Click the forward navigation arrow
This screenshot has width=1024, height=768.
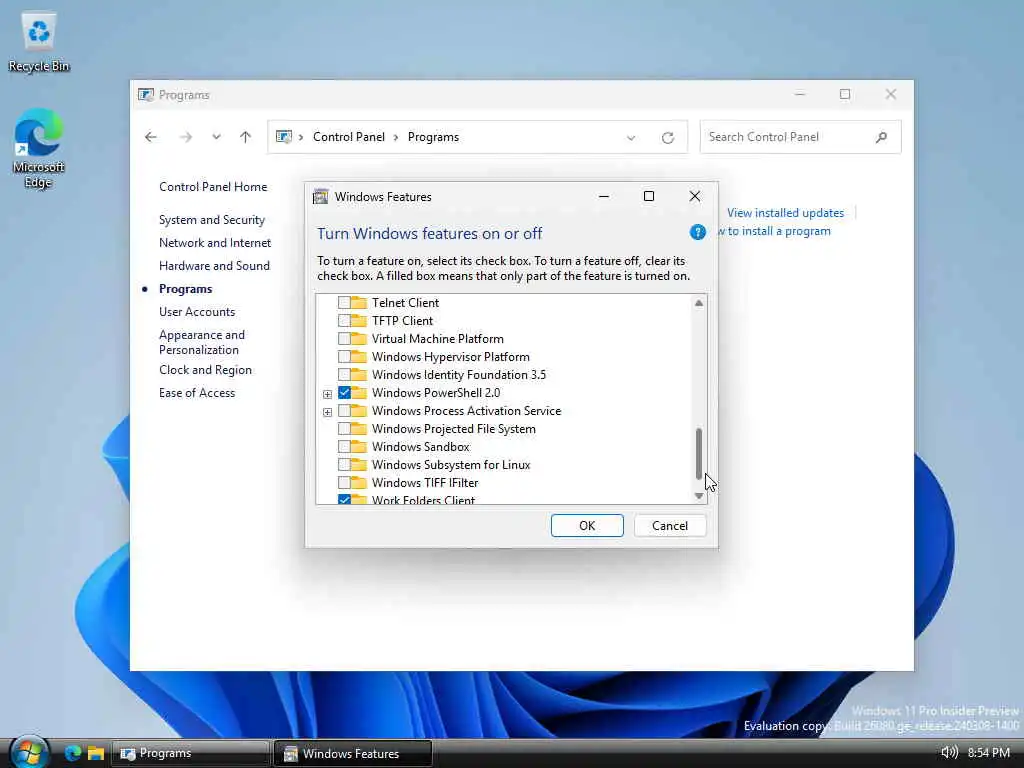(186, 137)
